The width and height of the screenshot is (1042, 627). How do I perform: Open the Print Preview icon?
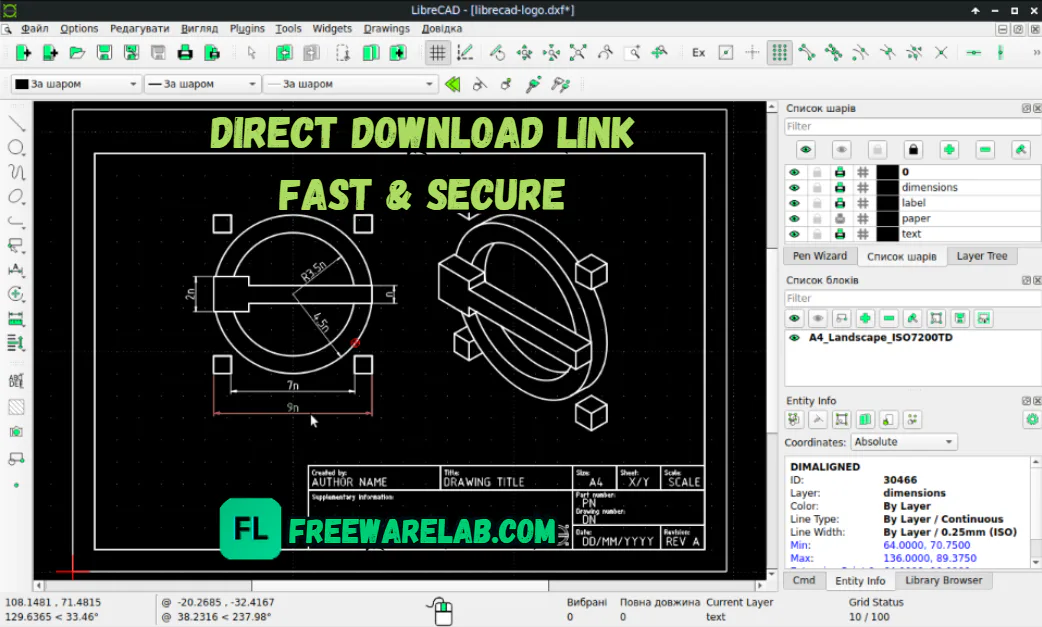[212, 52]
